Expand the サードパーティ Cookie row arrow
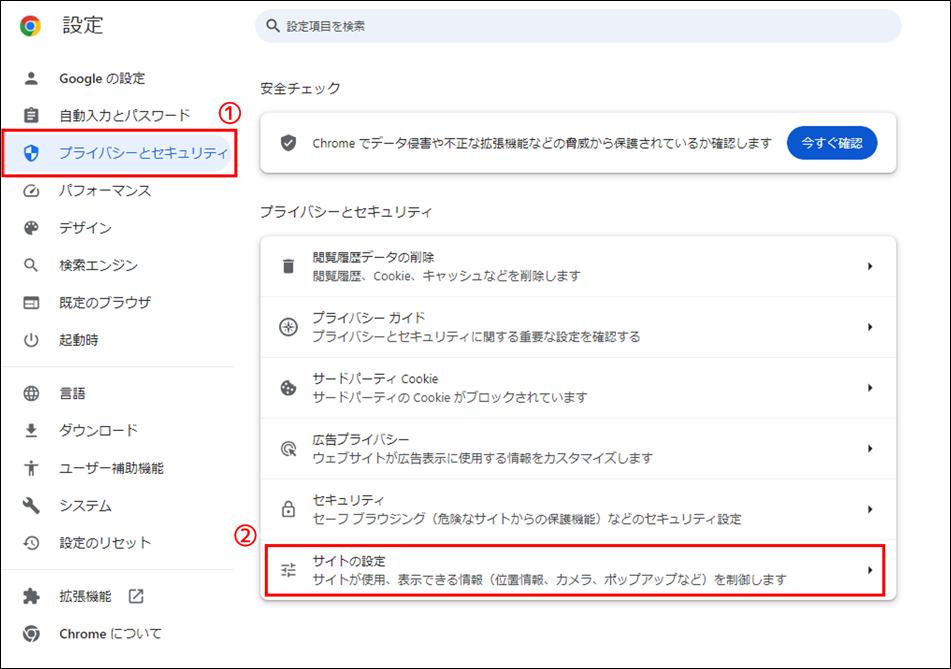The height and width of the screenshot is (669, 951). pyautogui.click(x=870, y=388)
